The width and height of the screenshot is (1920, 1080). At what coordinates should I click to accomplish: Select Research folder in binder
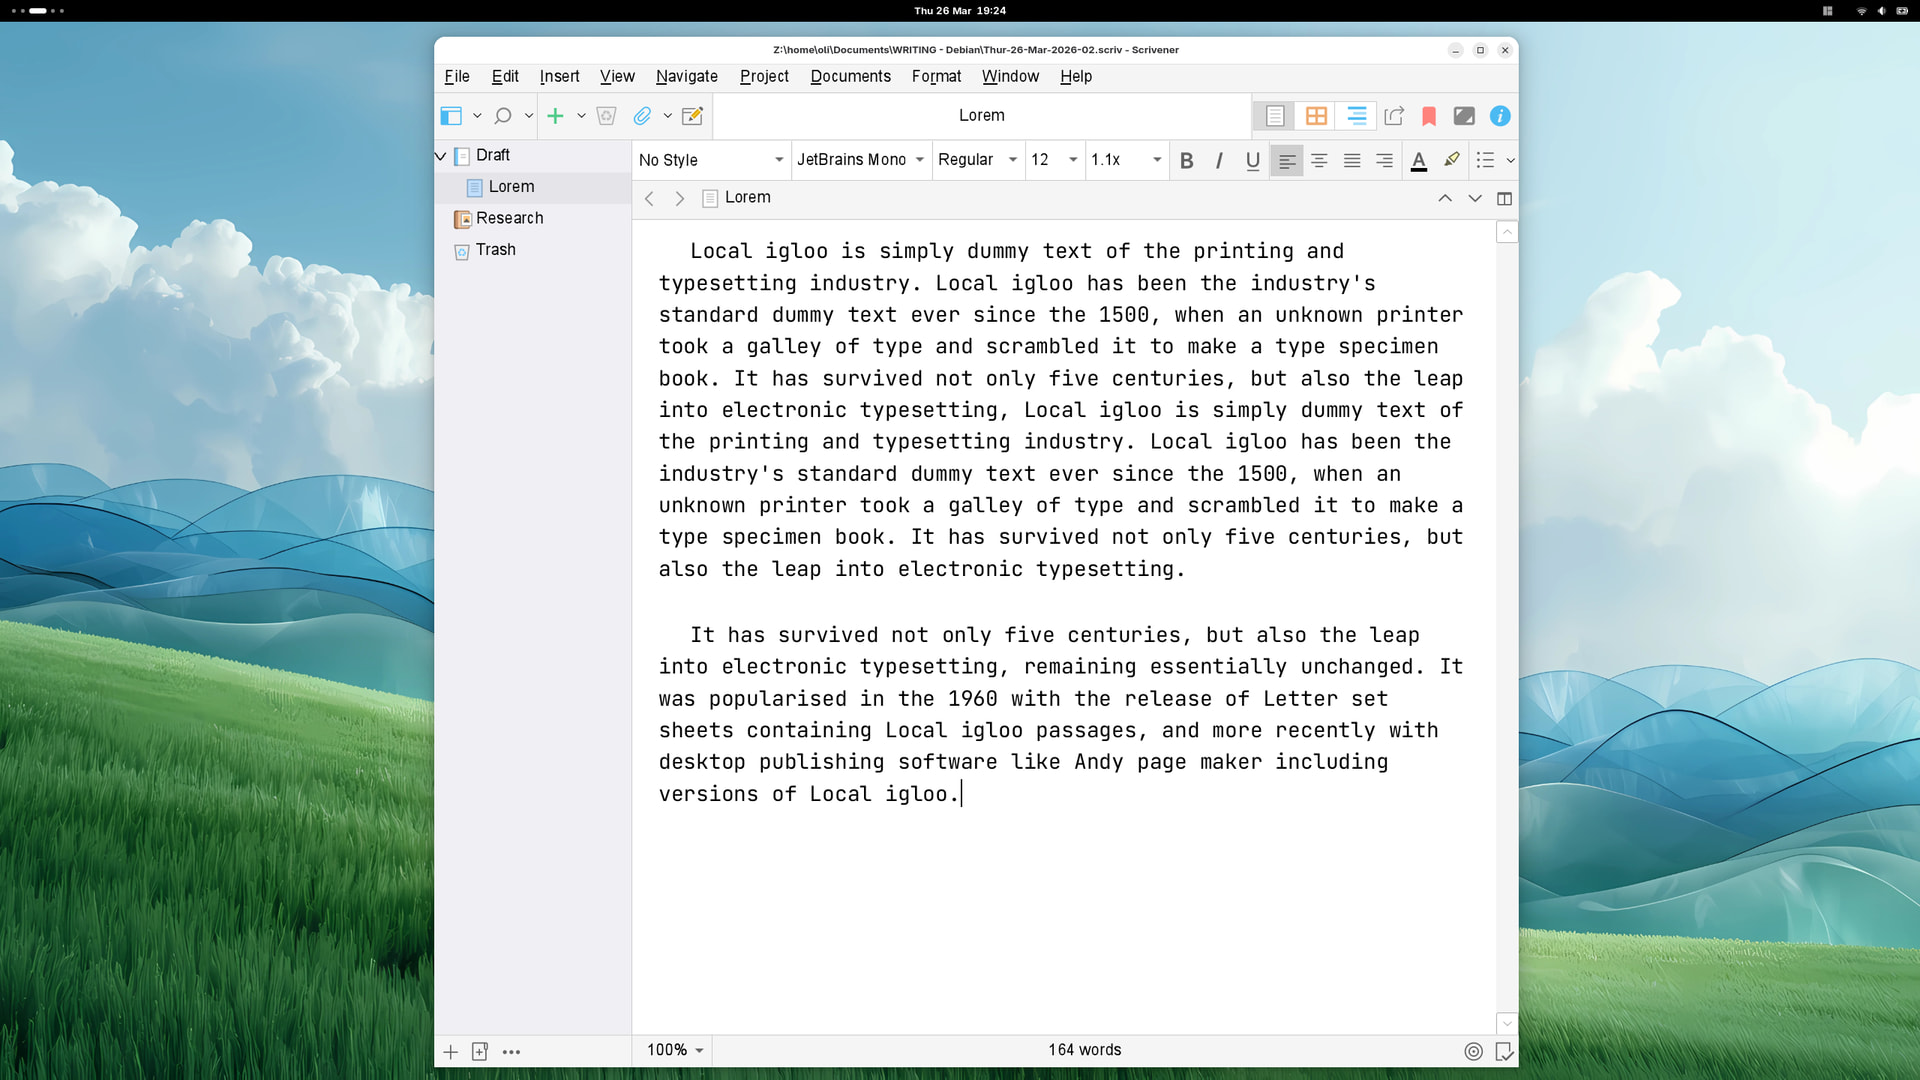(x=509, y=218)
